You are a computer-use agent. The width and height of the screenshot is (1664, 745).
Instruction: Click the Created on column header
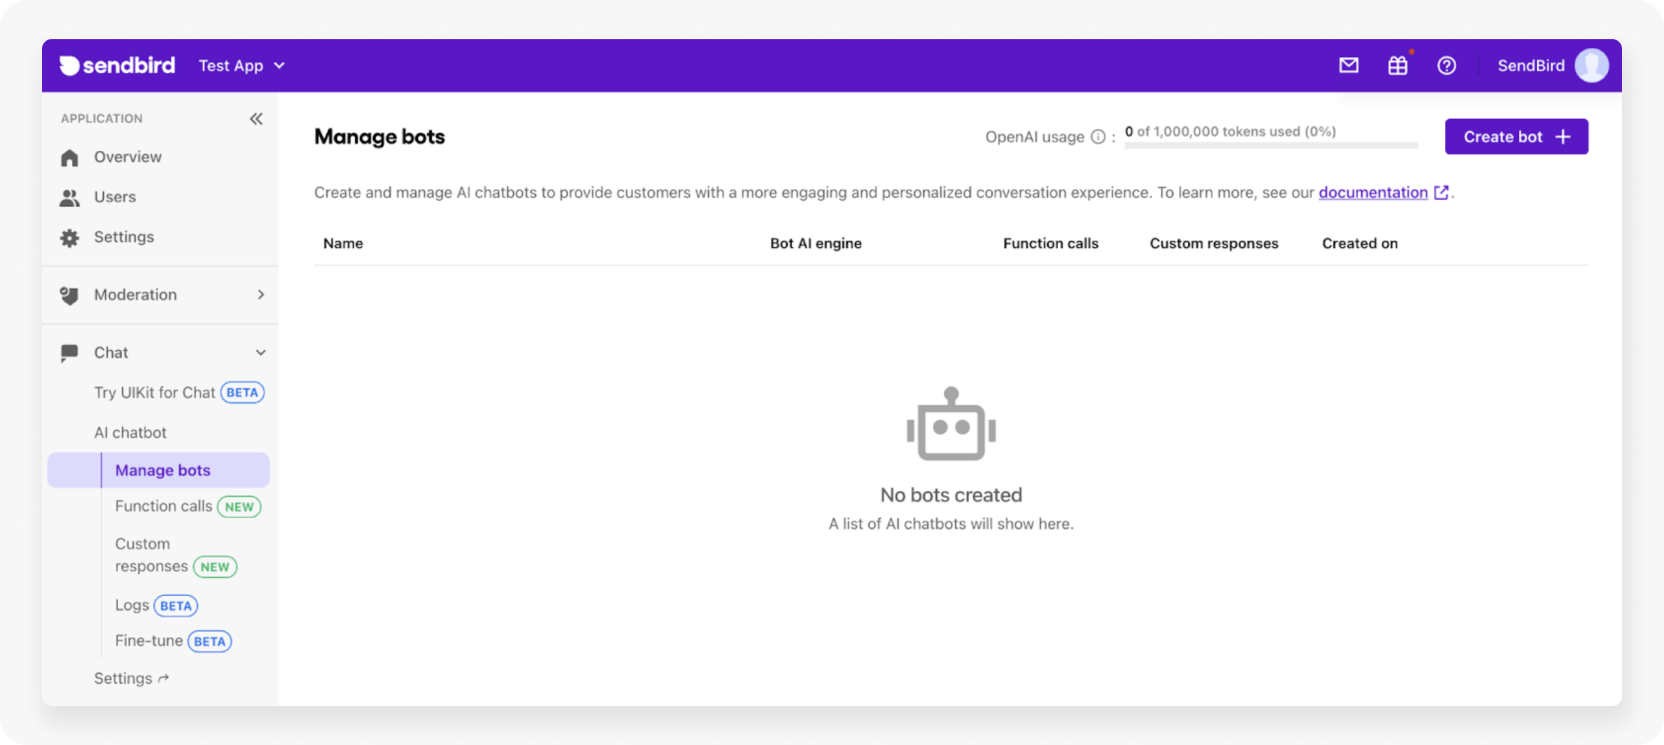click(1360, 243)
